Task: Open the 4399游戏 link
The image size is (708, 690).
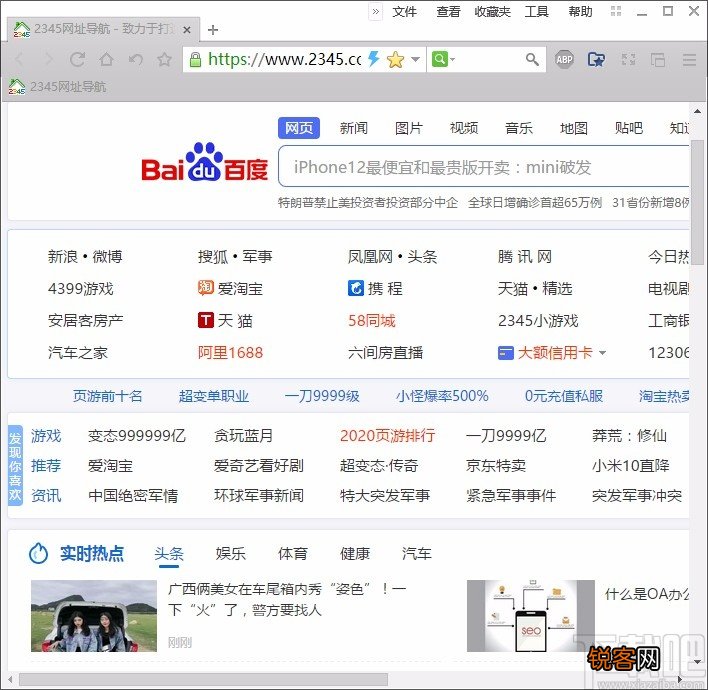Action: pos(81,288)
